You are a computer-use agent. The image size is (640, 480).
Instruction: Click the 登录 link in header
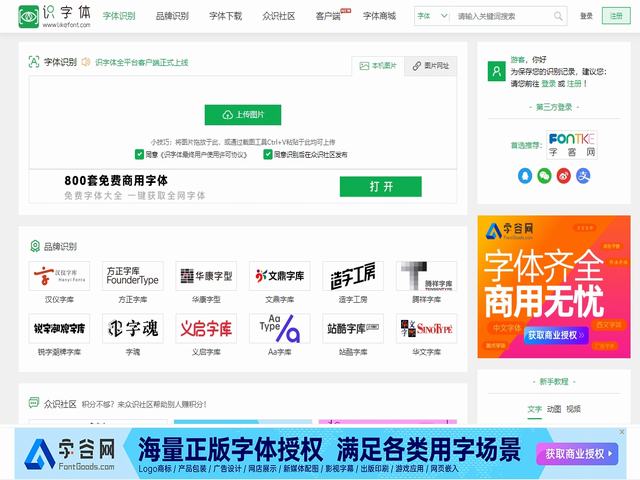[x=586, y=16]
